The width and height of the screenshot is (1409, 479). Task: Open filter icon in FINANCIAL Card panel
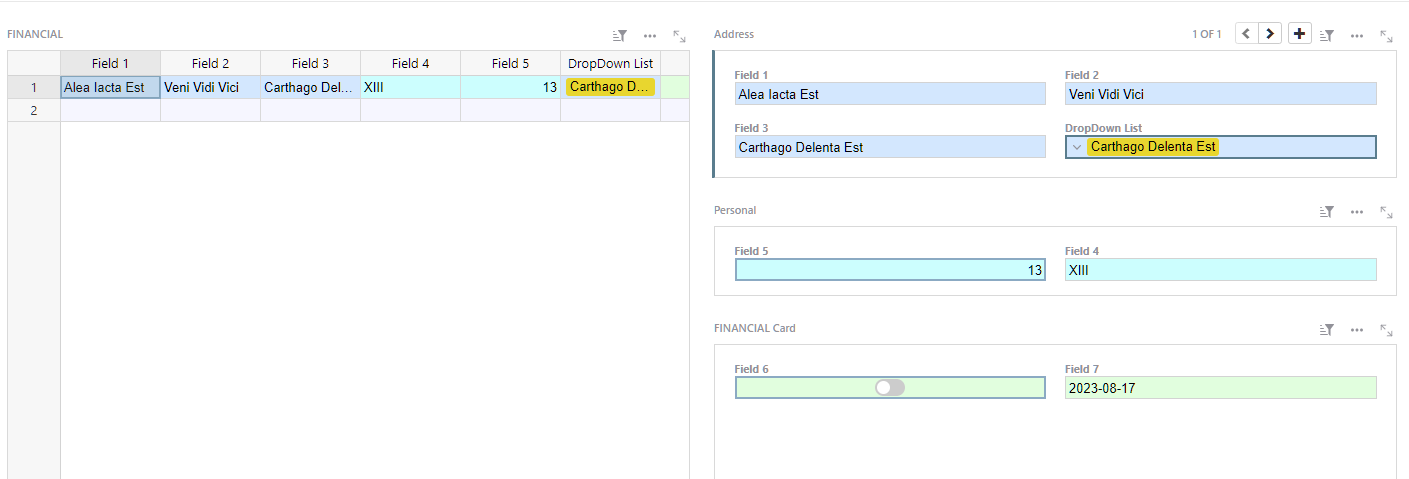coord(1327,329)
